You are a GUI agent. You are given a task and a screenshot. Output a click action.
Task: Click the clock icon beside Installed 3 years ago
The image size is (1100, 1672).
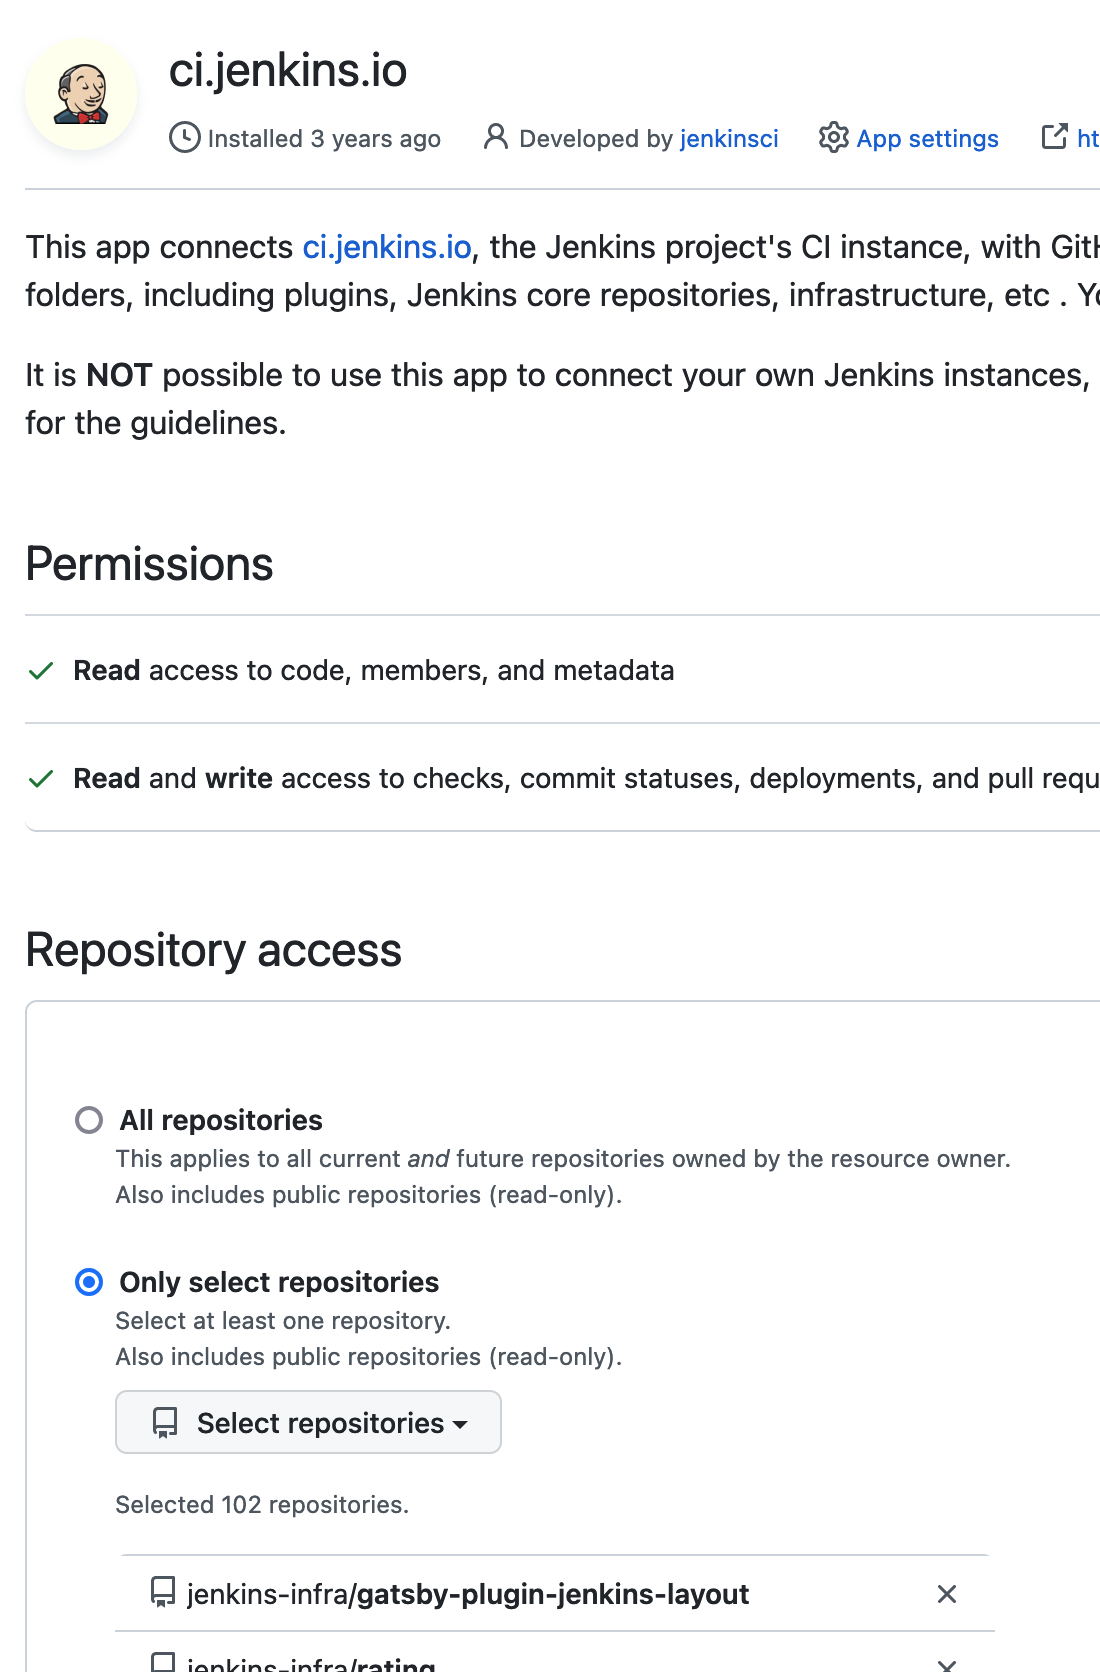point(185,138)
